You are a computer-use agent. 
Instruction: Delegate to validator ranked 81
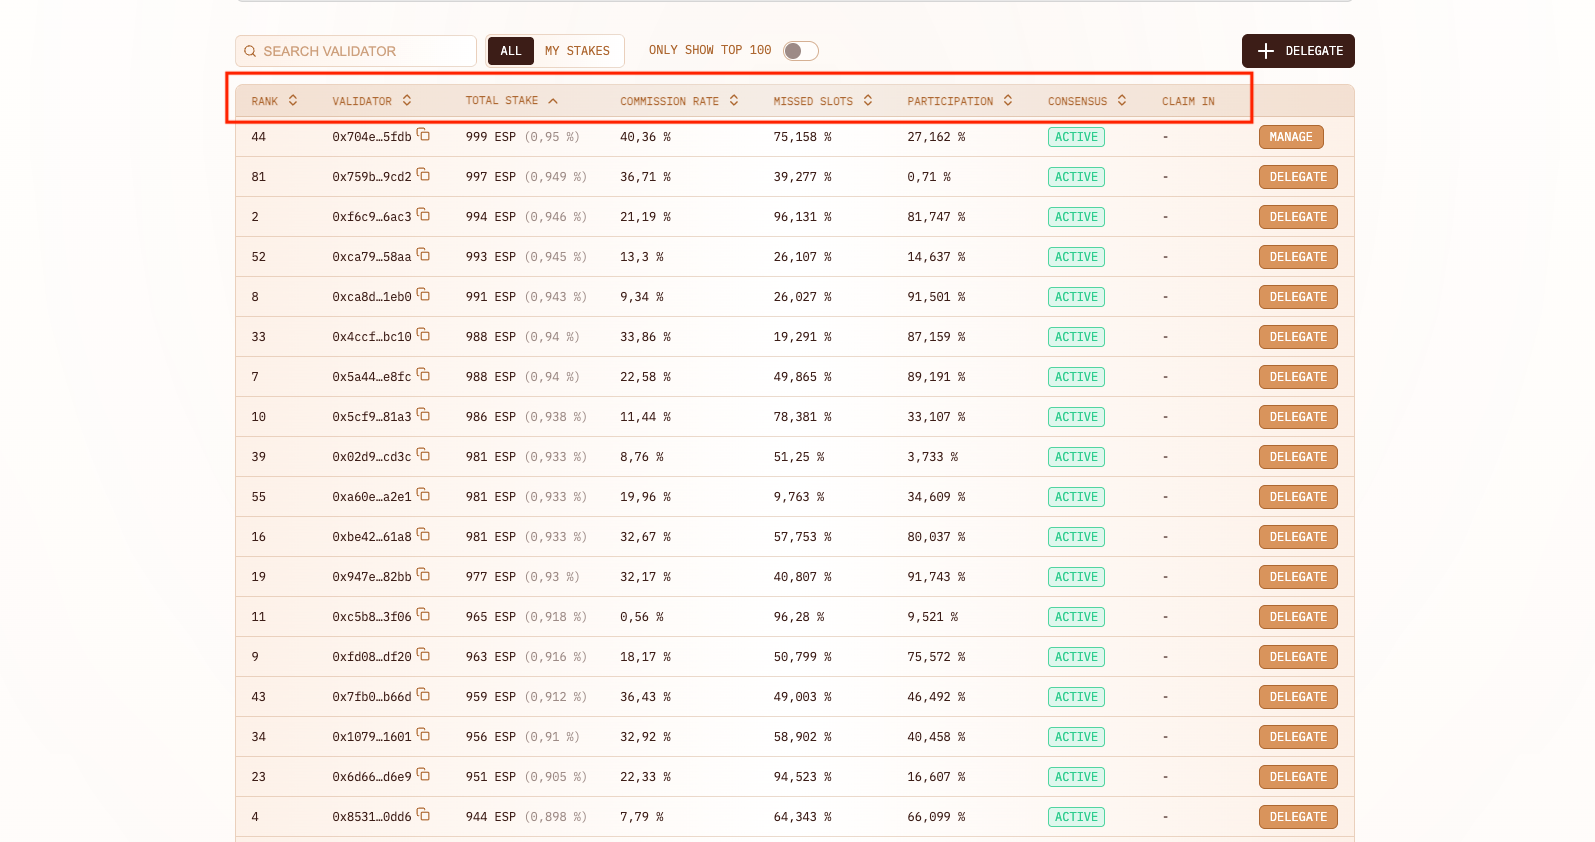[x=1297, y=177]
